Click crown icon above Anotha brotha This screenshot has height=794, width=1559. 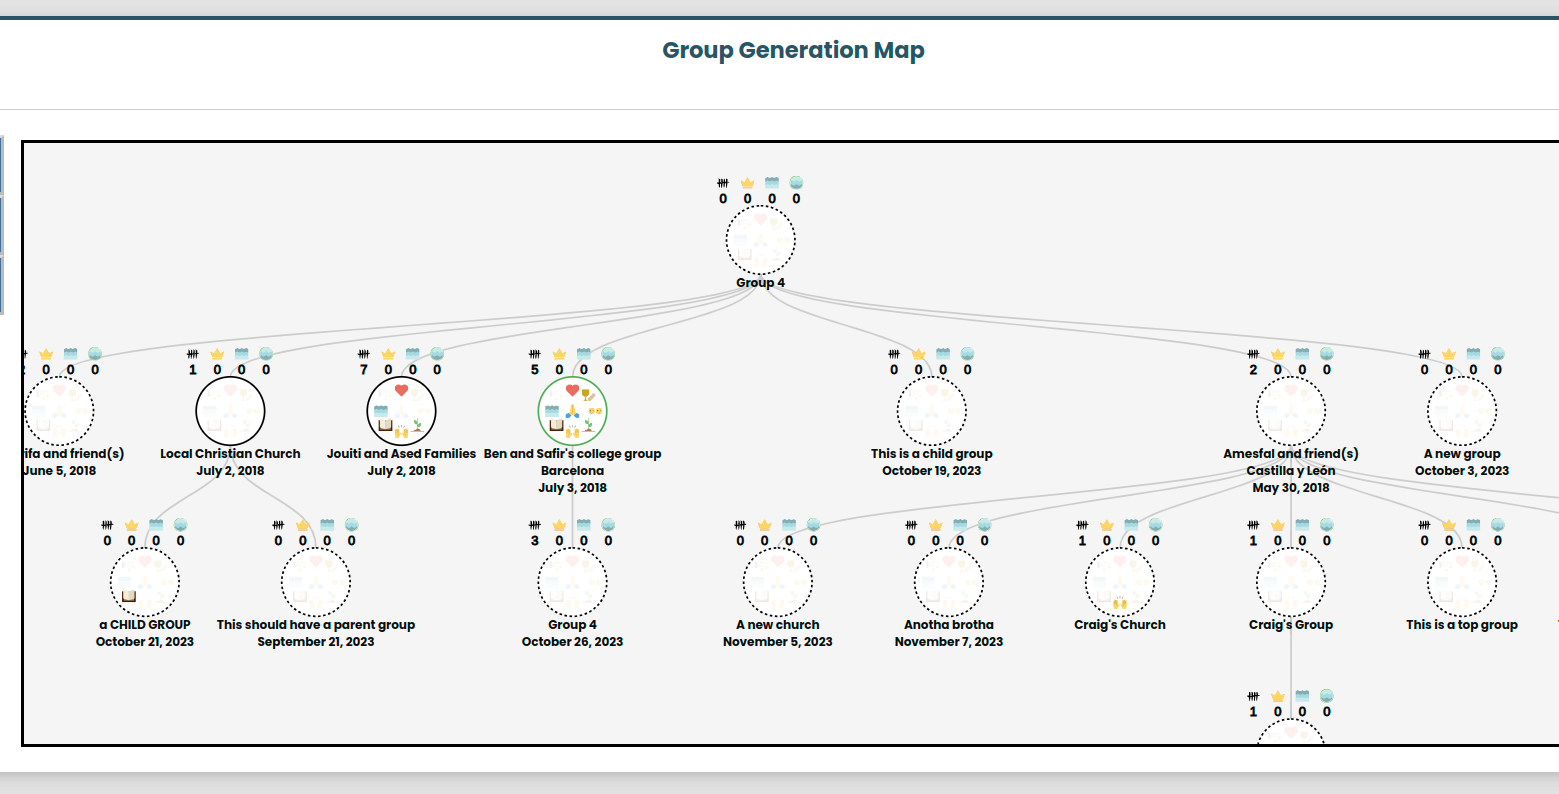pos(935,525)
